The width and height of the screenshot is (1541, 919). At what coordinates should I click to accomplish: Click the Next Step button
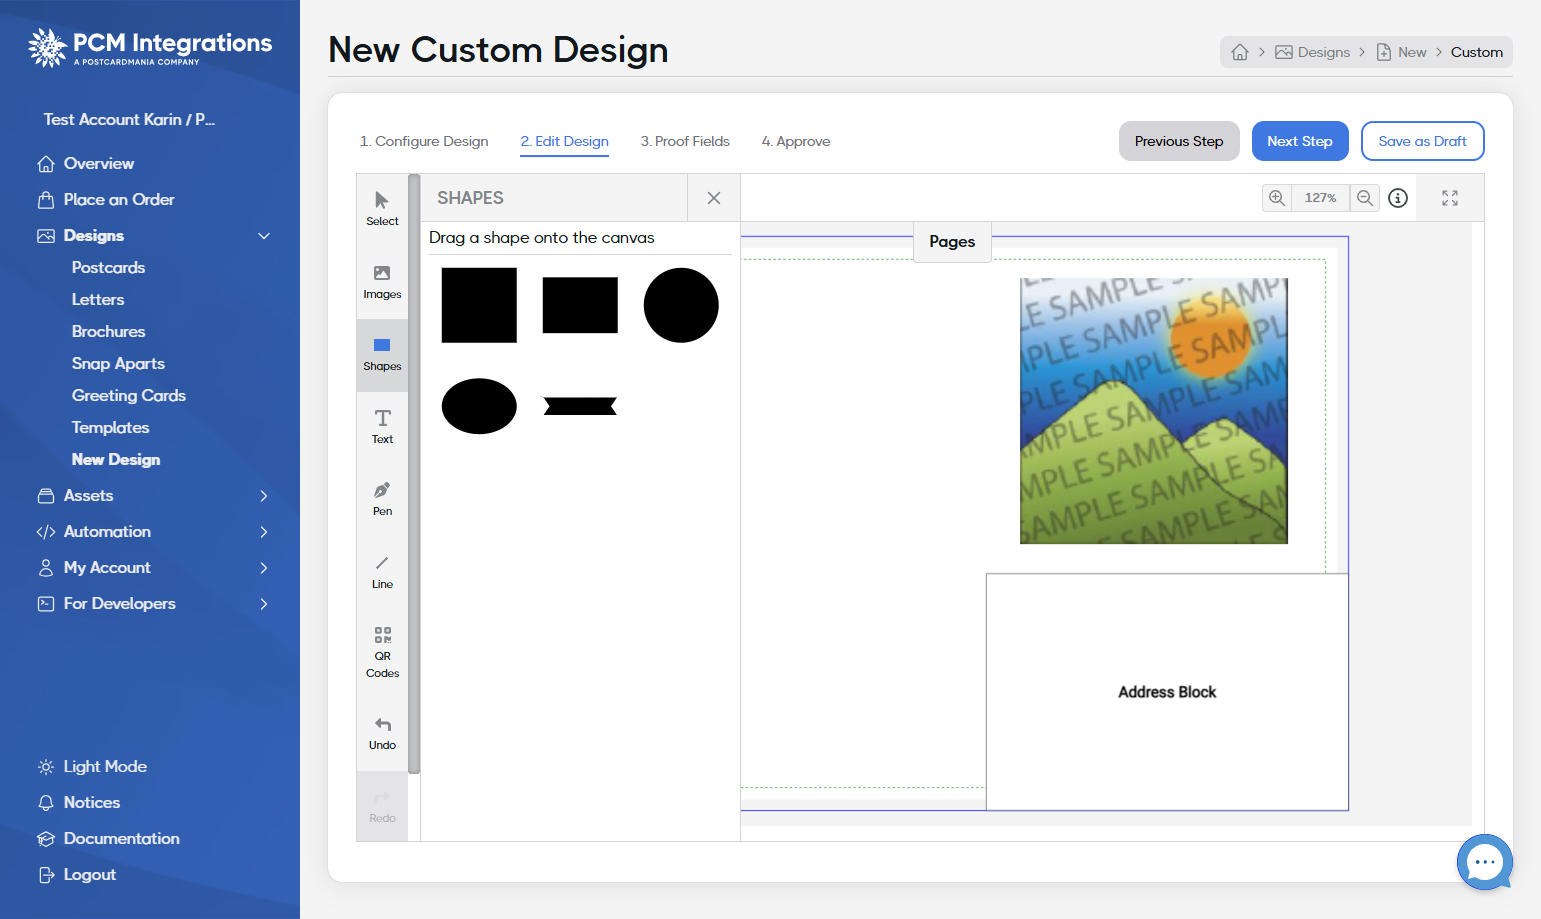pyautogui.click(x=1300, y=141)
